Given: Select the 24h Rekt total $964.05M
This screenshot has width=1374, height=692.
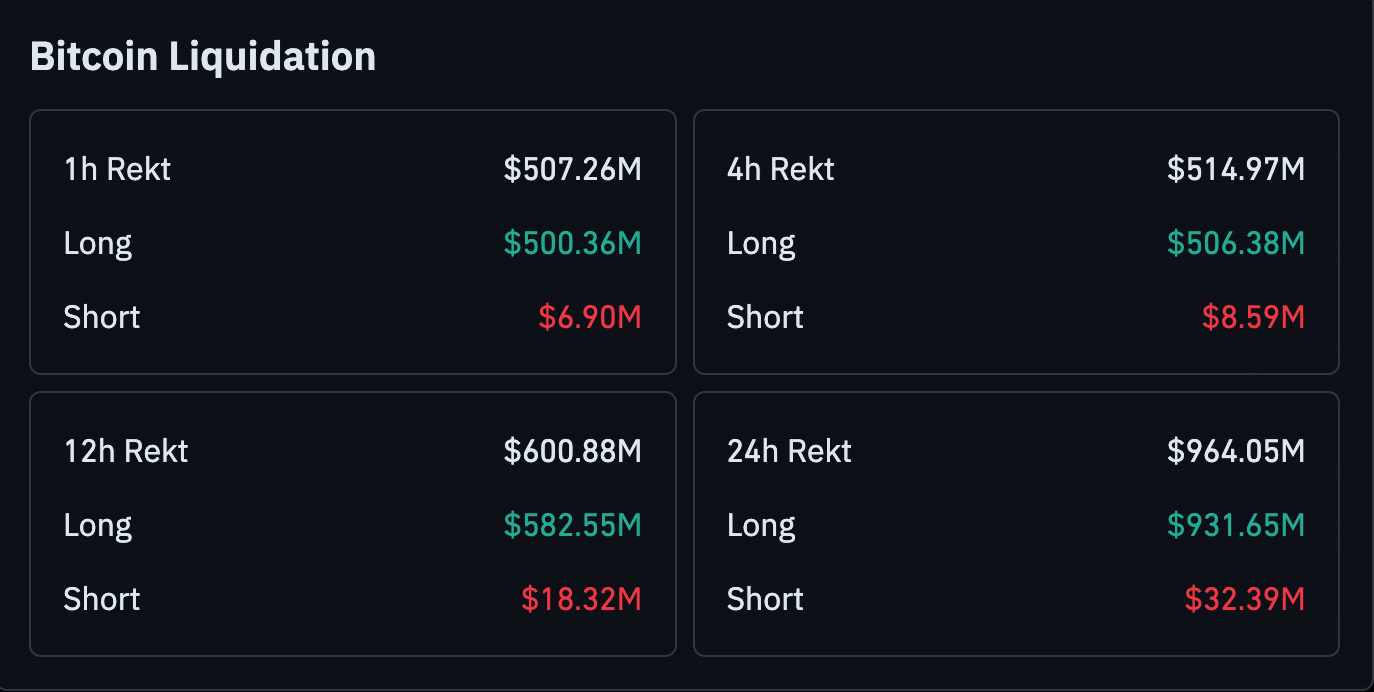Looking at the screenshot, I should tap(1235, 452).
